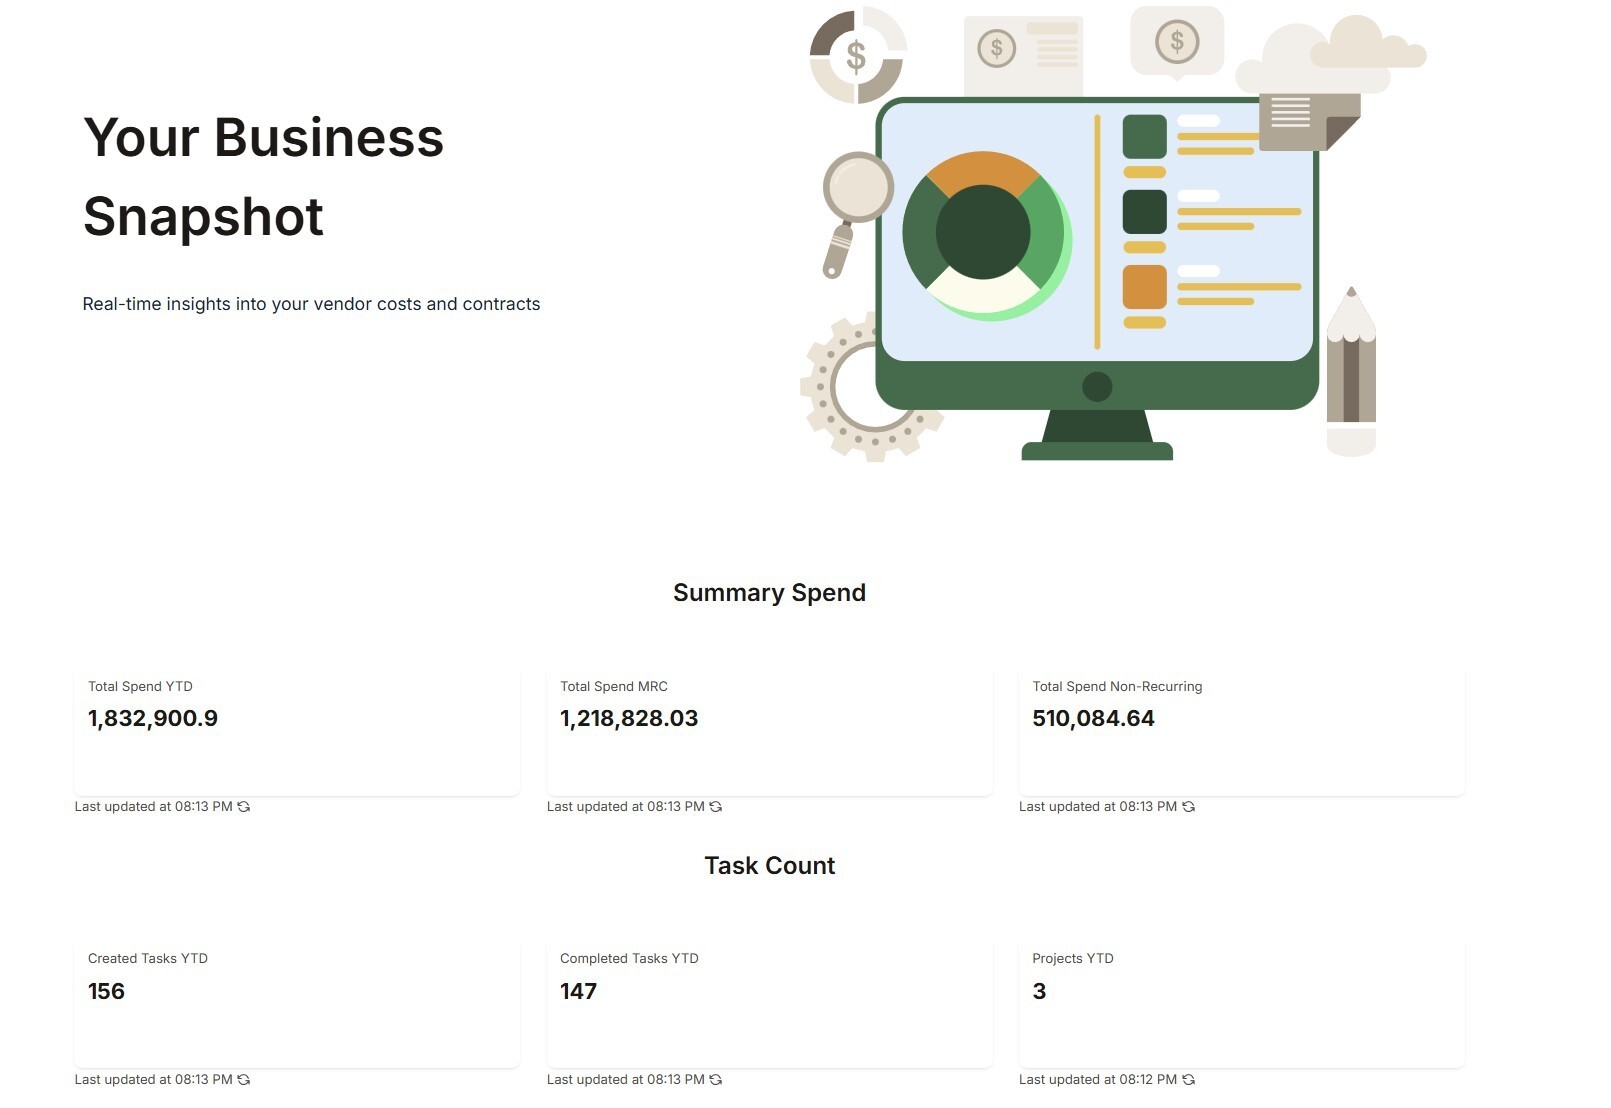Click refresh icon below Projects YTD

[x=1188, y=1080]
